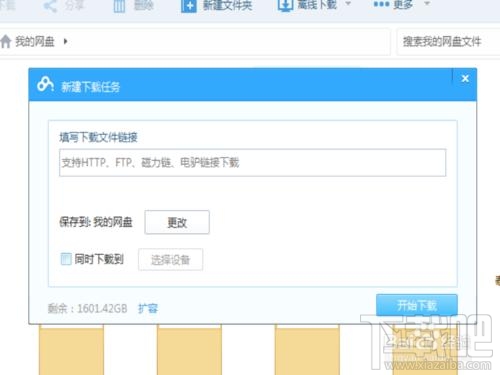500x375 pixels.
Task: Click 开始下载 to start download
Action: click(417, 305)
